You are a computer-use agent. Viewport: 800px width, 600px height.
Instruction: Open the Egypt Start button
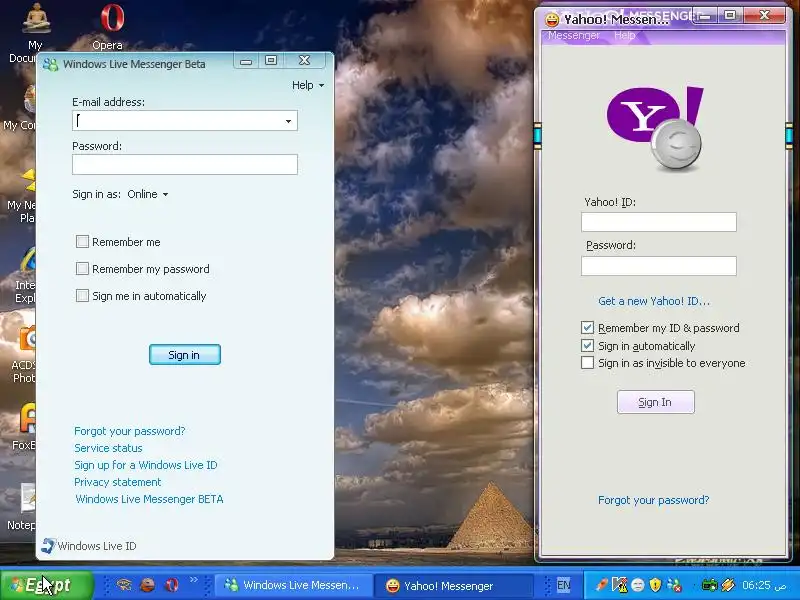coord(46,585)
